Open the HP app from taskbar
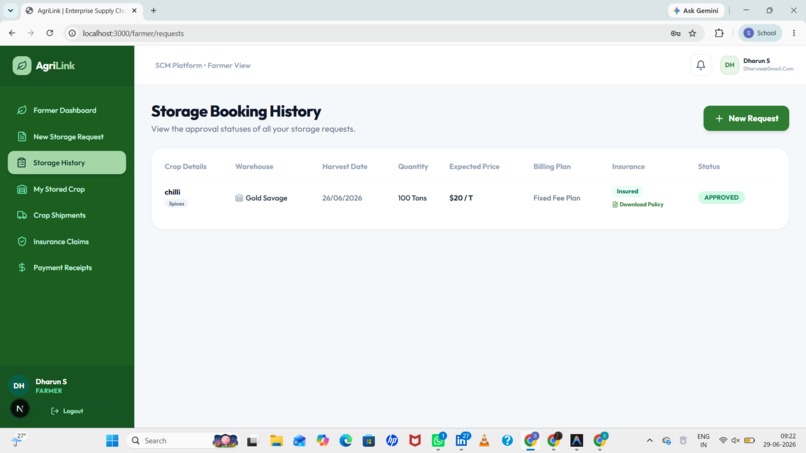The width and height of the screenshot is (806, 453). click(392, 441)
